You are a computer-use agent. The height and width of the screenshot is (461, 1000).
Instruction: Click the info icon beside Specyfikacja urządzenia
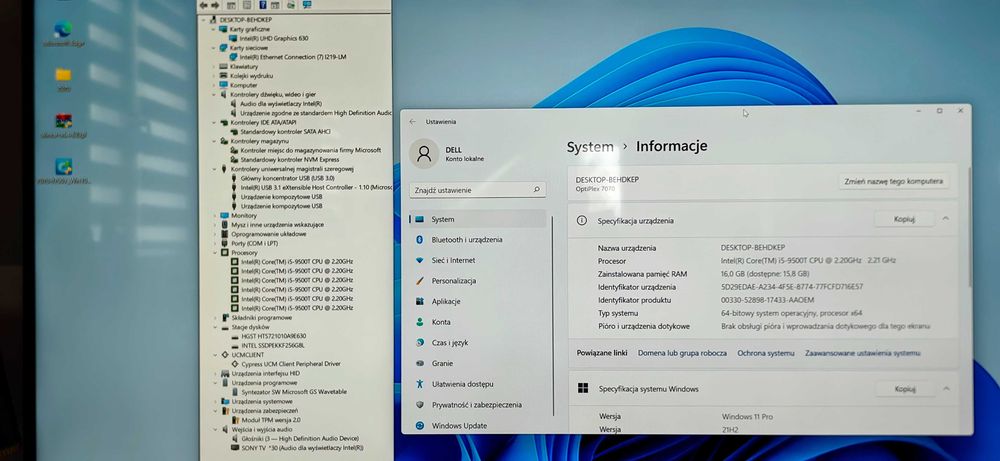[581, 220]
